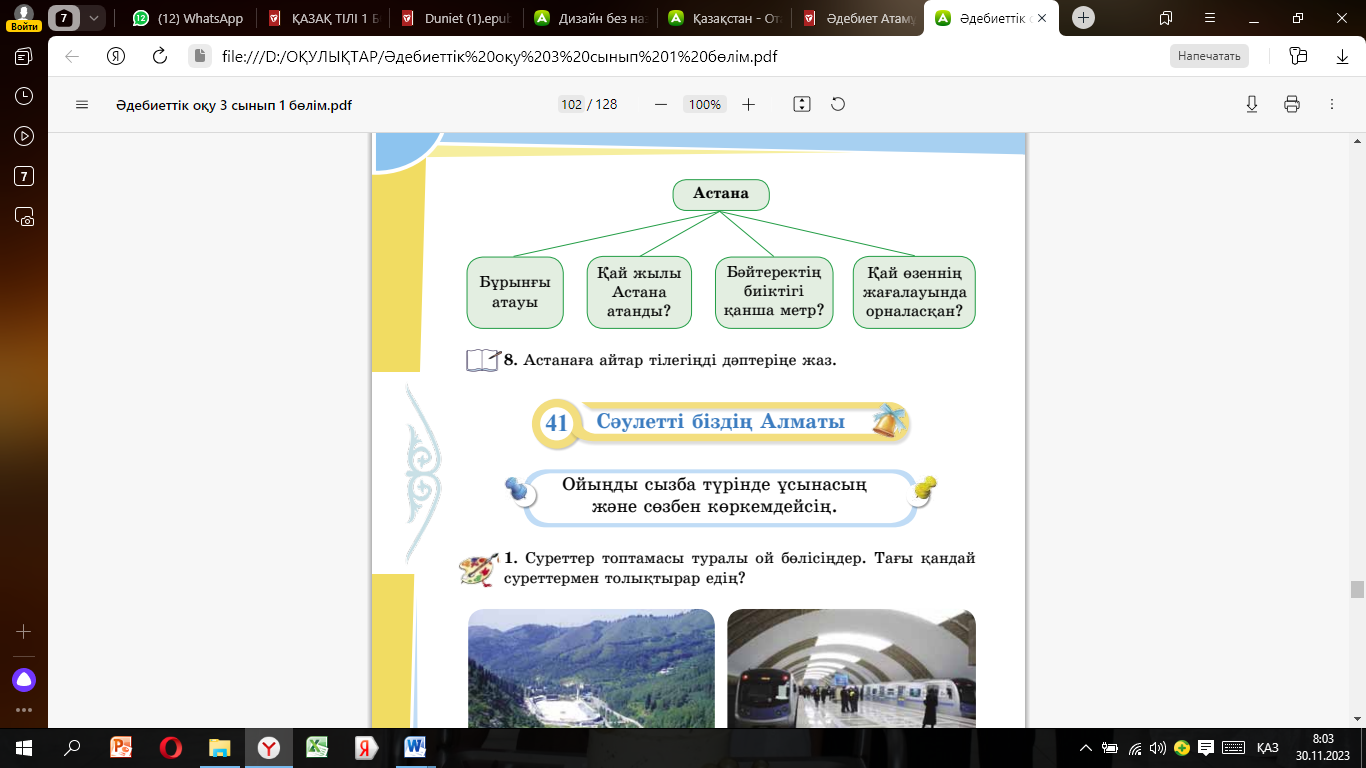Switch to the Дизайн без названия tab
The width and height of the screenshot is (1366, 768).
coord(590,18)
